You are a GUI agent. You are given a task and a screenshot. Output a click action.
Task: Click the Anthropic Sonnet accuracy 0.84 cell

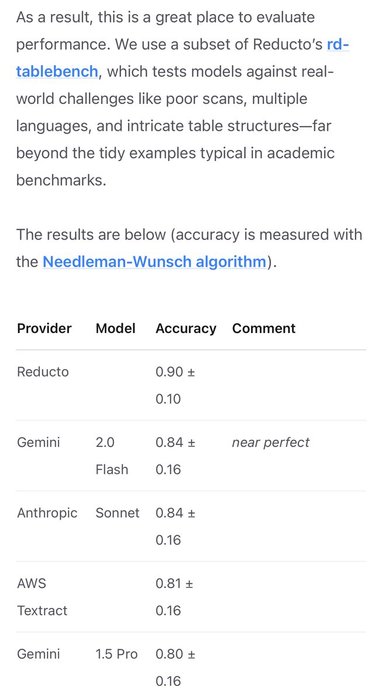(x=175, y=526)
